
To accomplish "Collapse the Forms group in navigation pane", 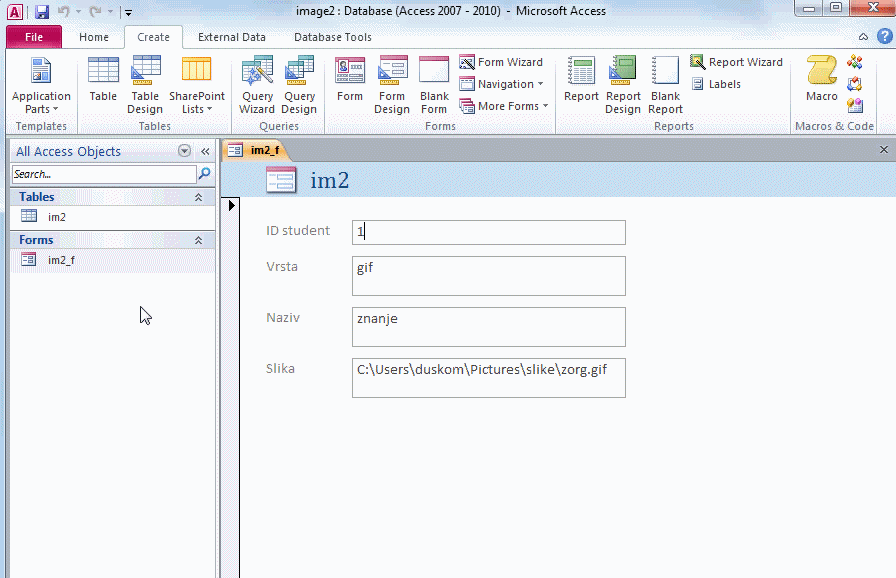I will 198,240.
